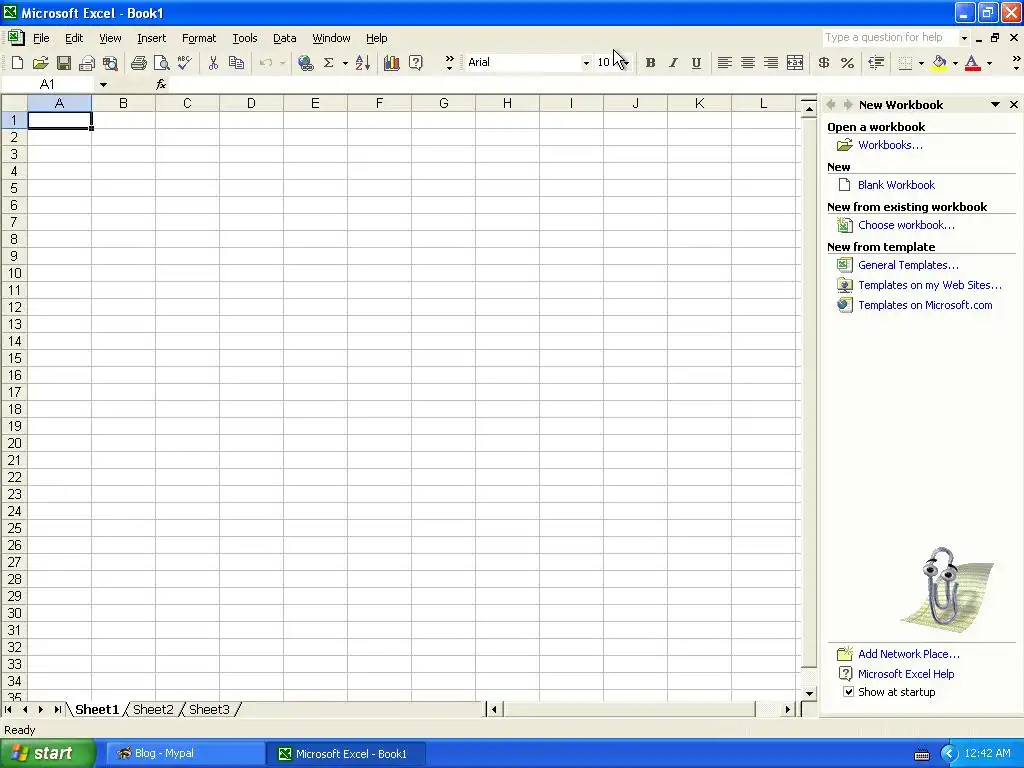Open the AutoSum functions dropdown arrow
1024x768 pixels.
pyautogui.click(x=345, y=63)
